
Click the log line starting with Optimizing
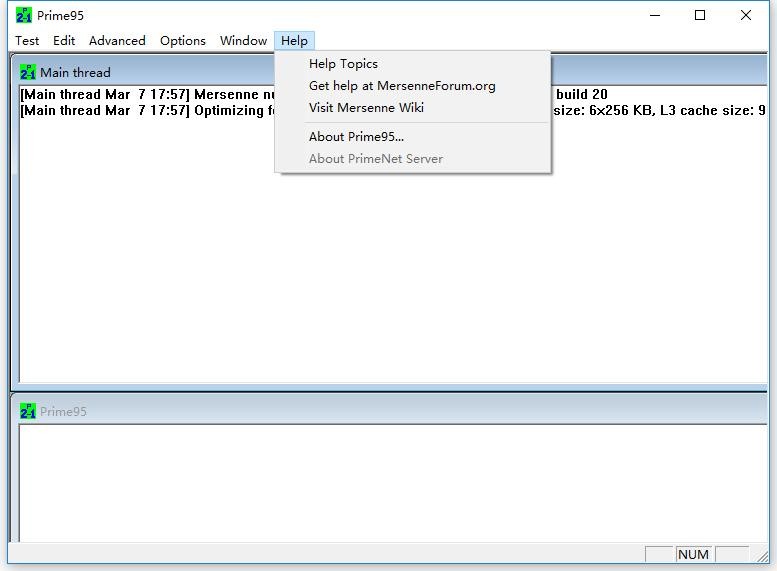point(393,110)
